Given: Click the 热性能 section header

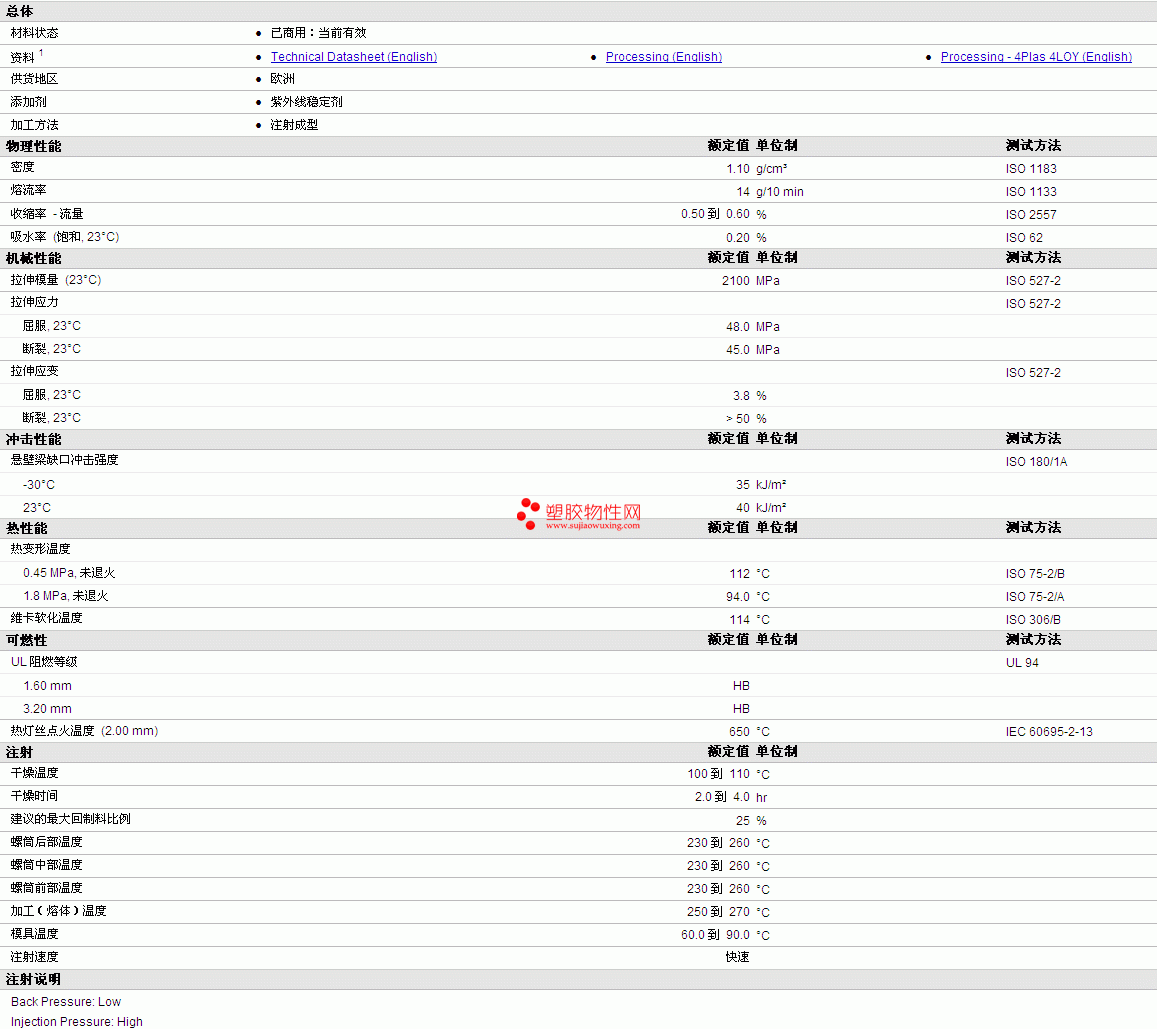Looking at the screenshot, I should pos(27,528).
